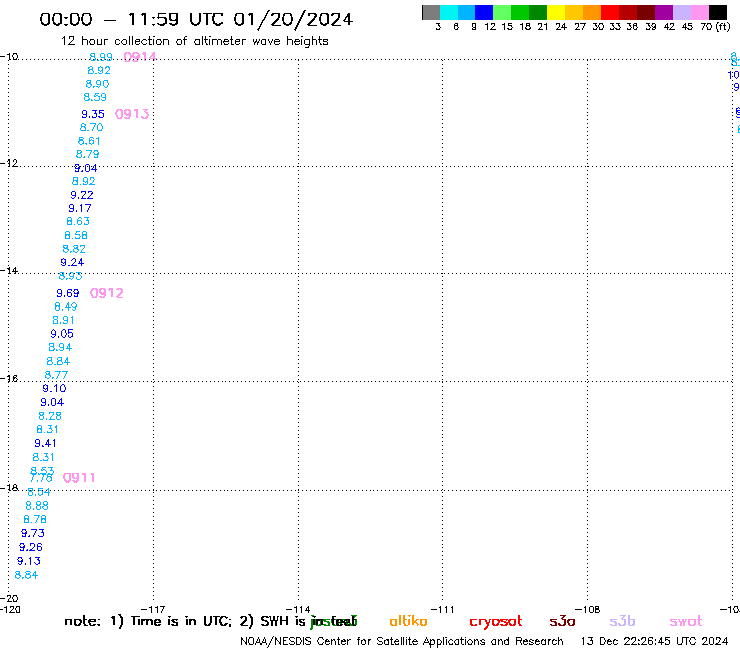The width and height of the screenshot is (740, 650).
Task: Click the pink 'swot' satellite legend label
Action: point(686,622)
